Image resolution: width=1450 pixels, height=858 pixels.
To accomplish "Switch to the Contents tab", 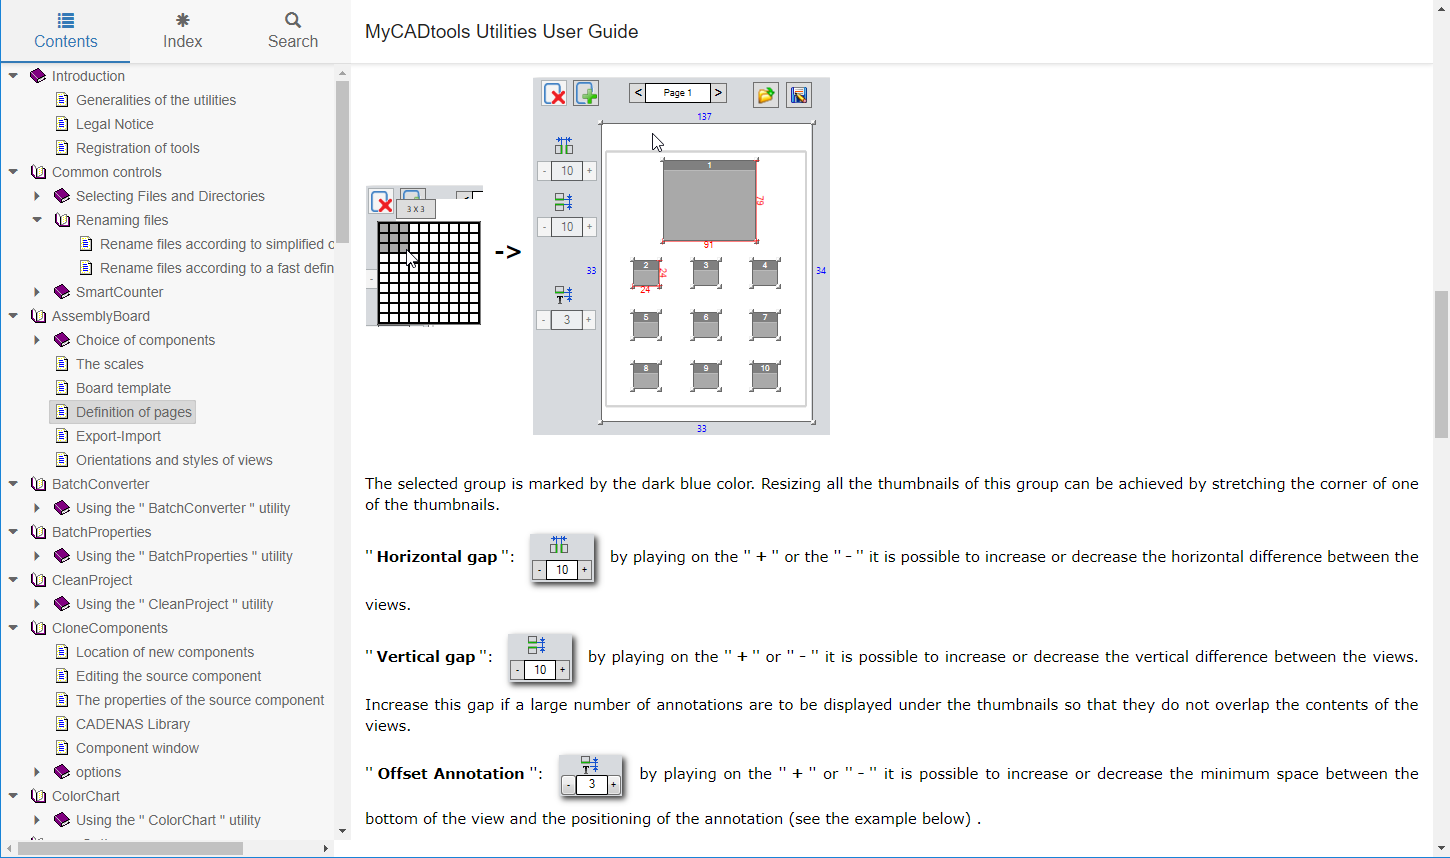I will (x=65, y=31).
